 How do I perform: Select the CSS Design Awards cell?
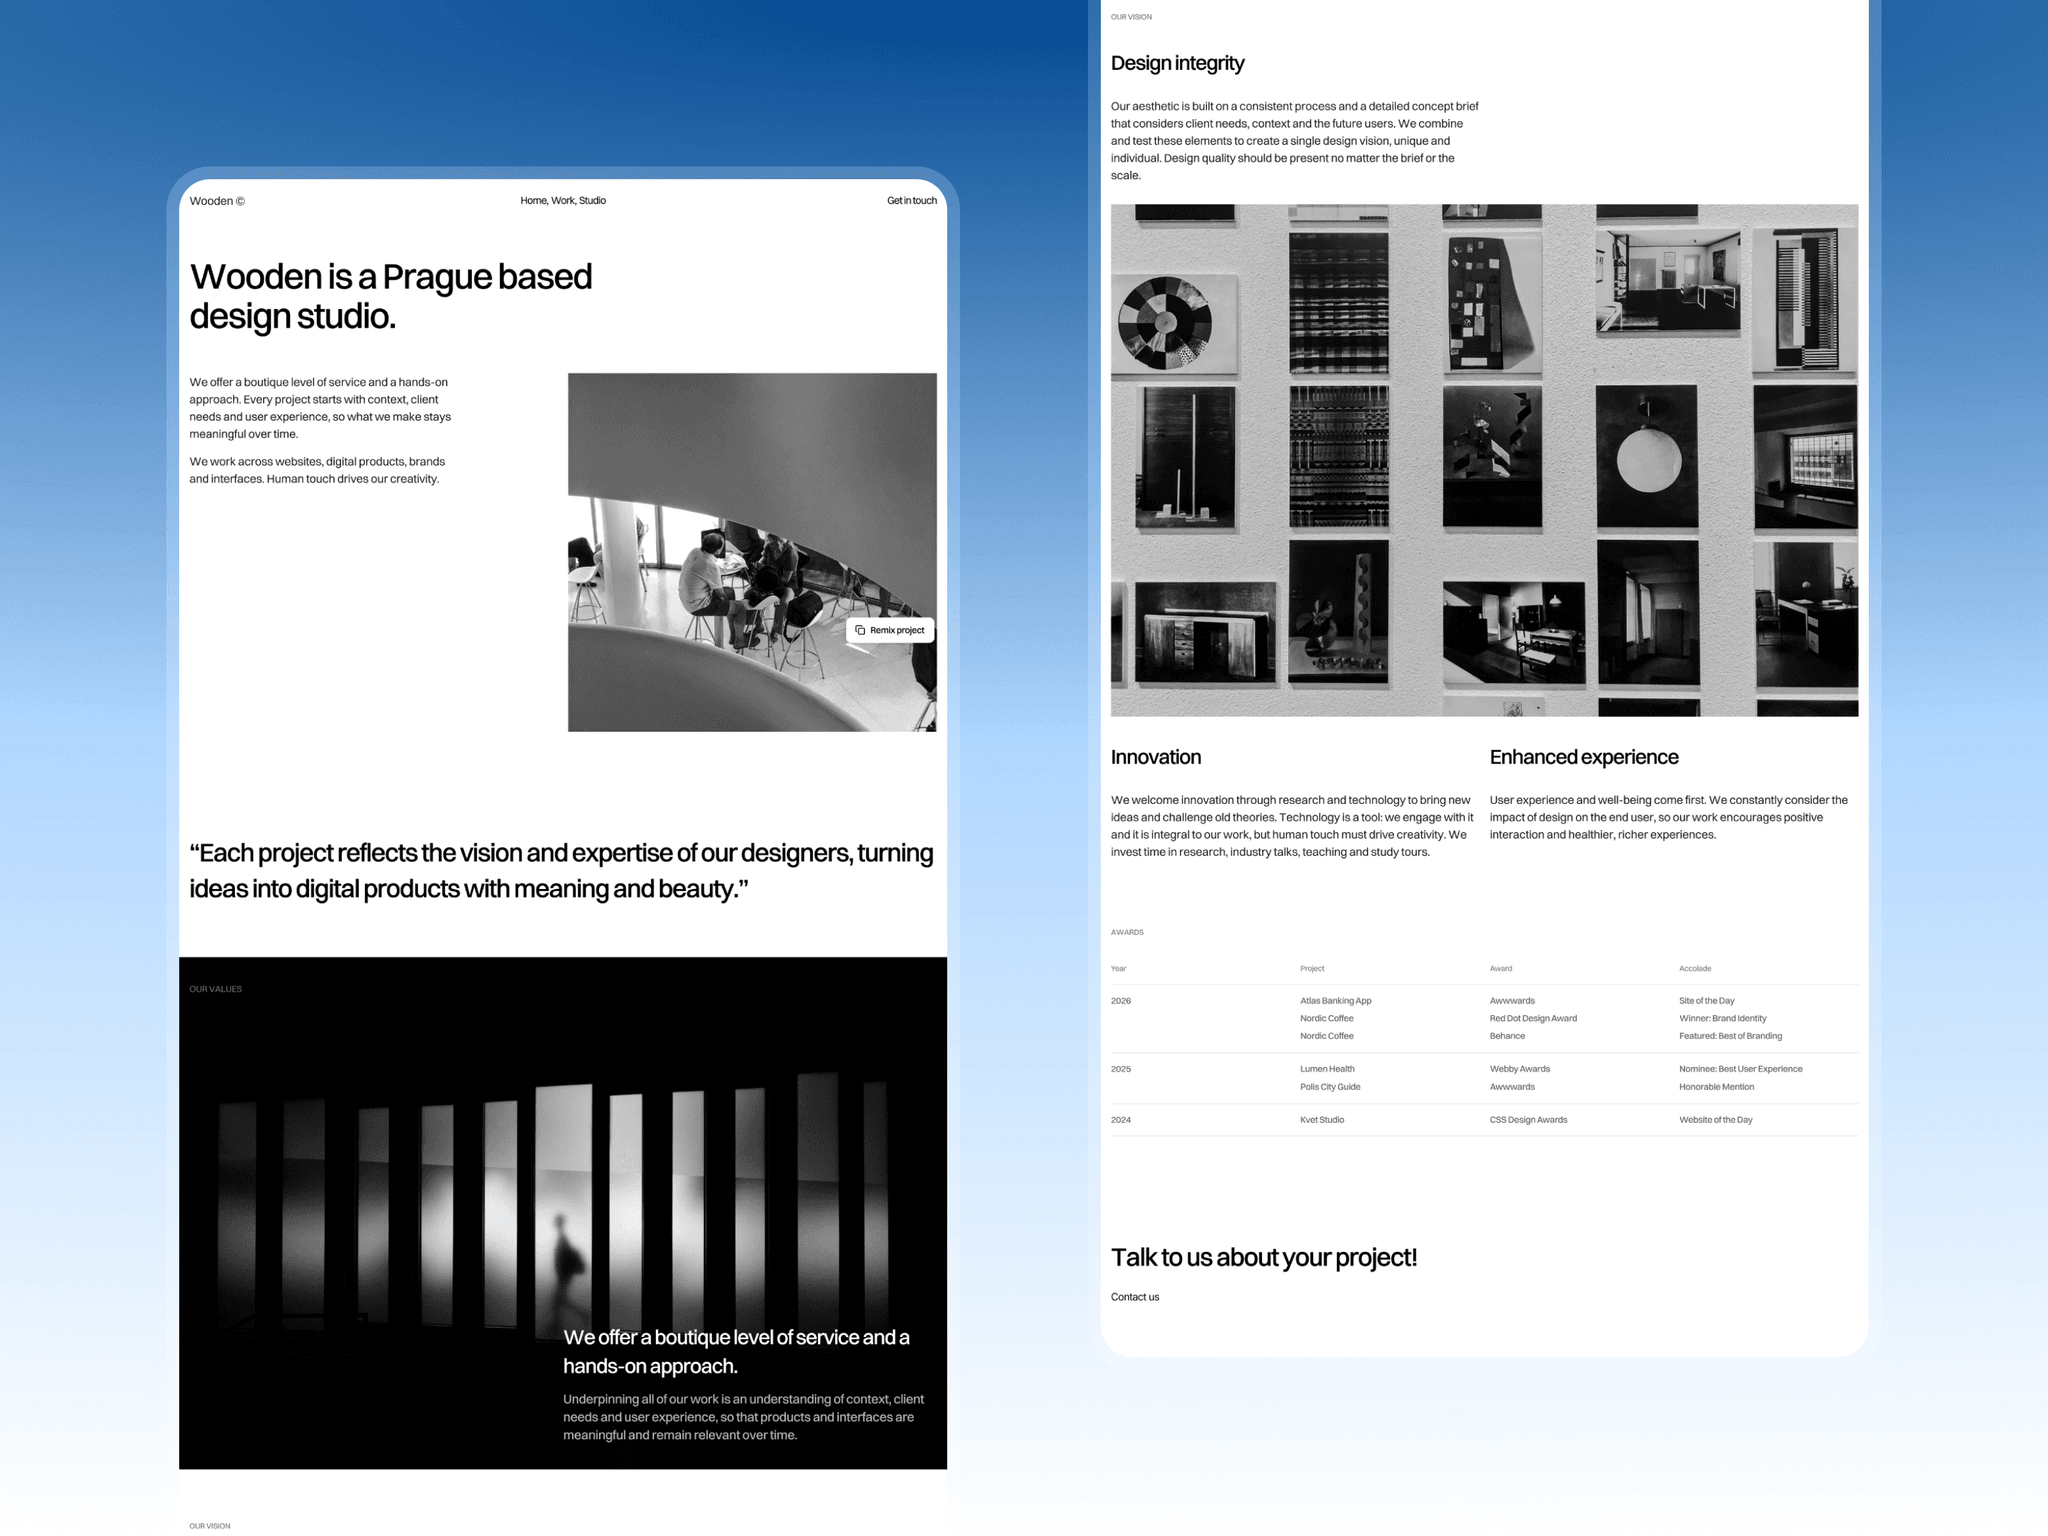click(1528, 1120)
